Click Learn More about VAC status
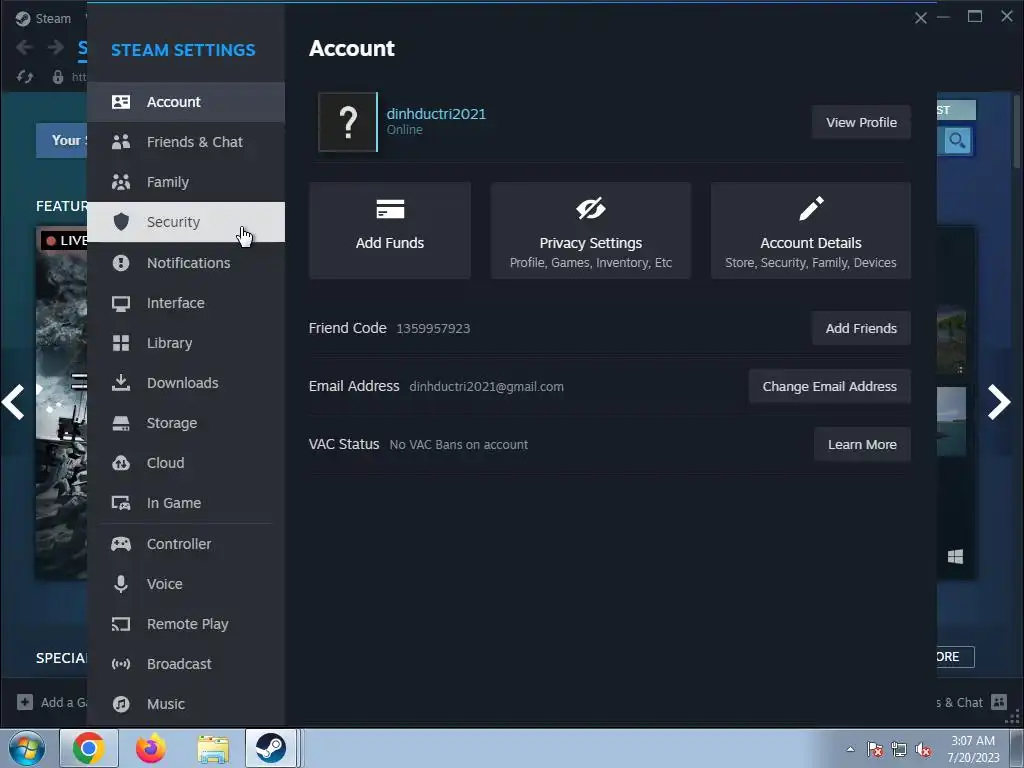 (862, 444)
